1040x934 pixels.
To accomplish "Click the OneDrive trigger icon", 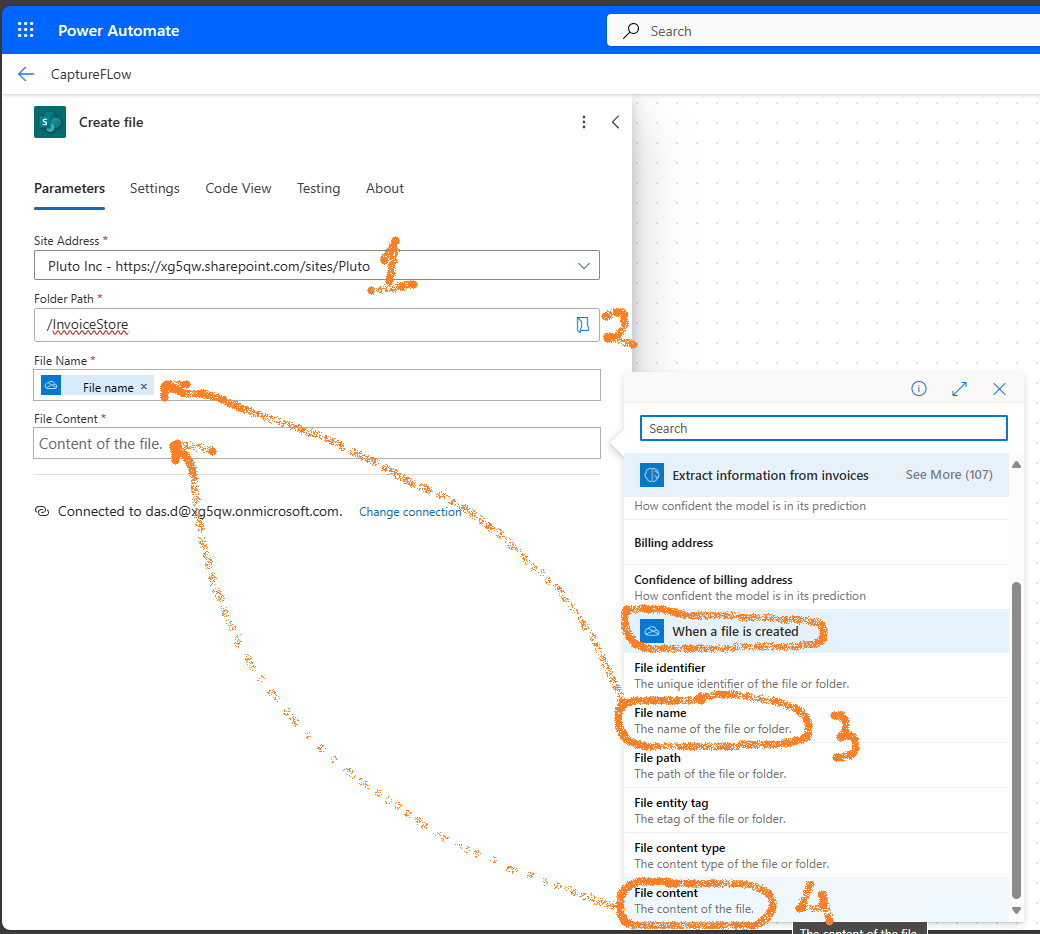I will 652,631.
